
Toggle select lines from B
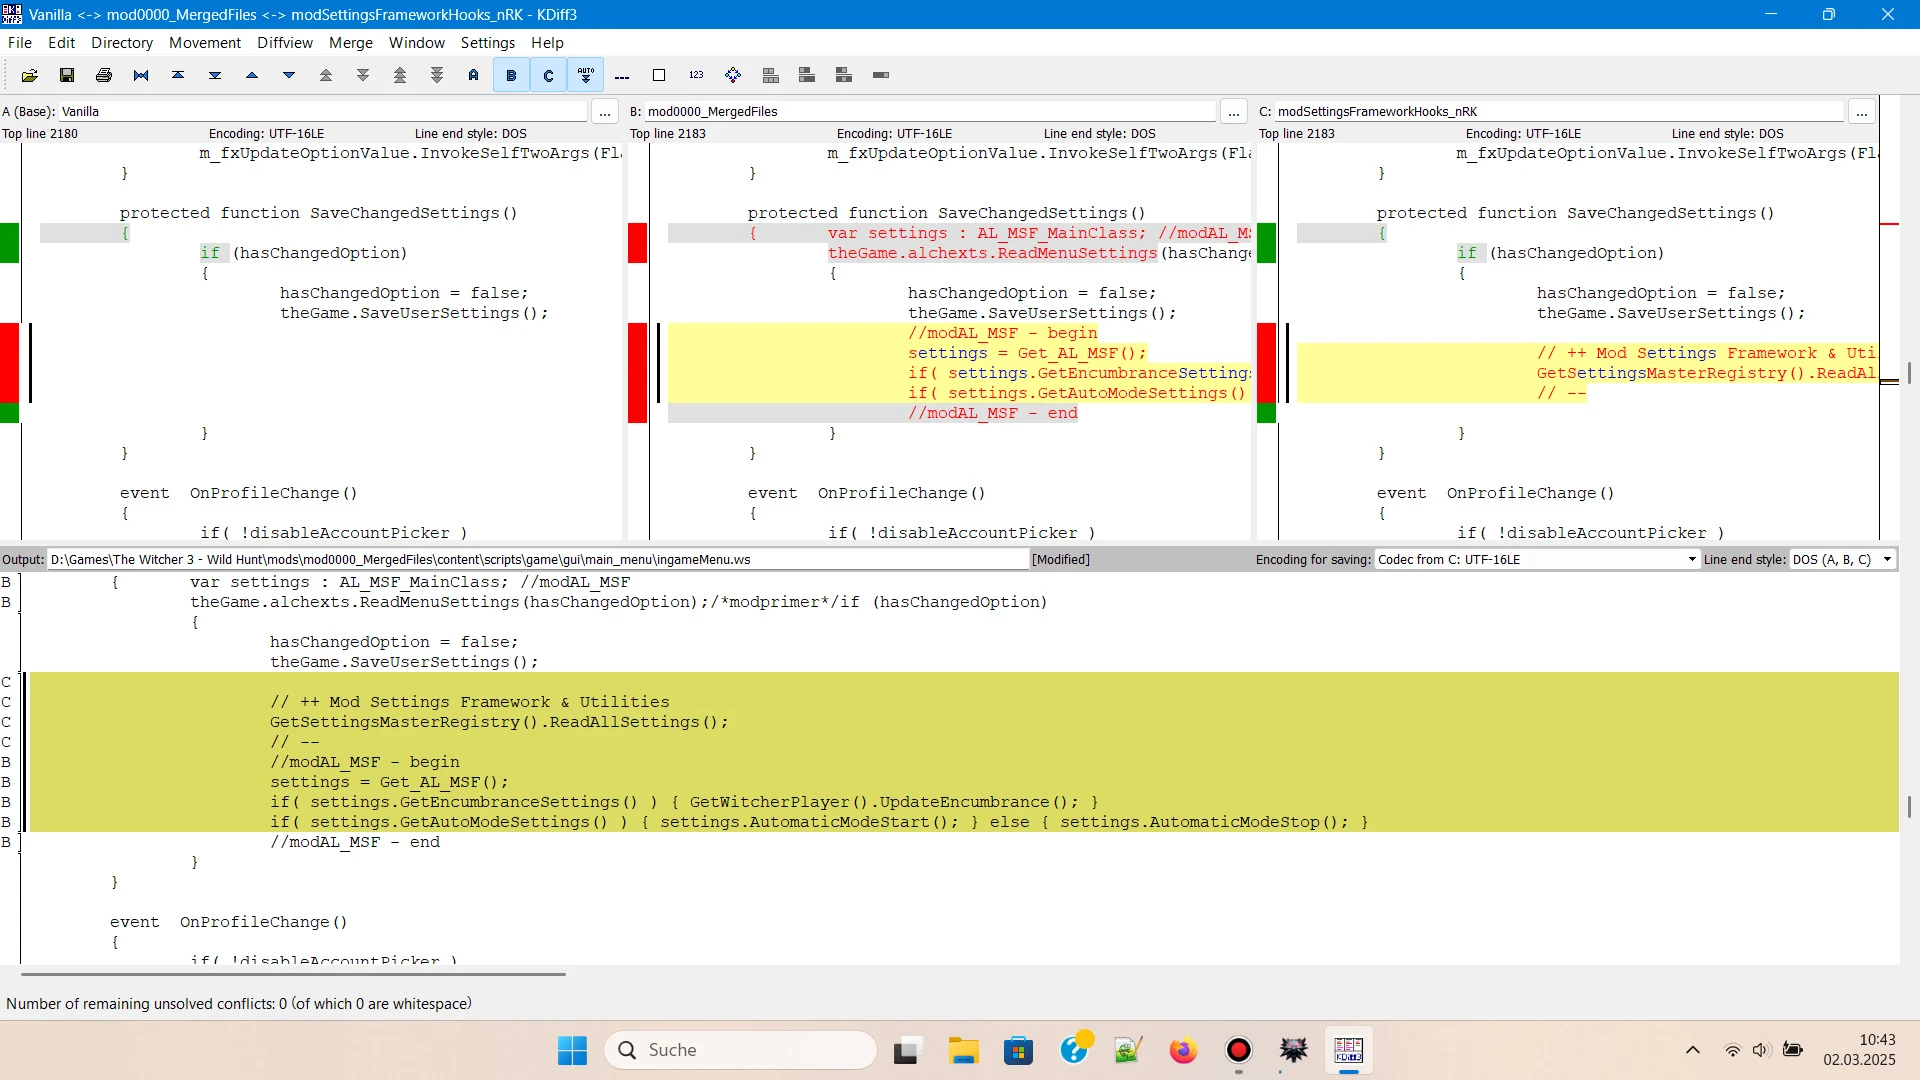click(511, 75)
